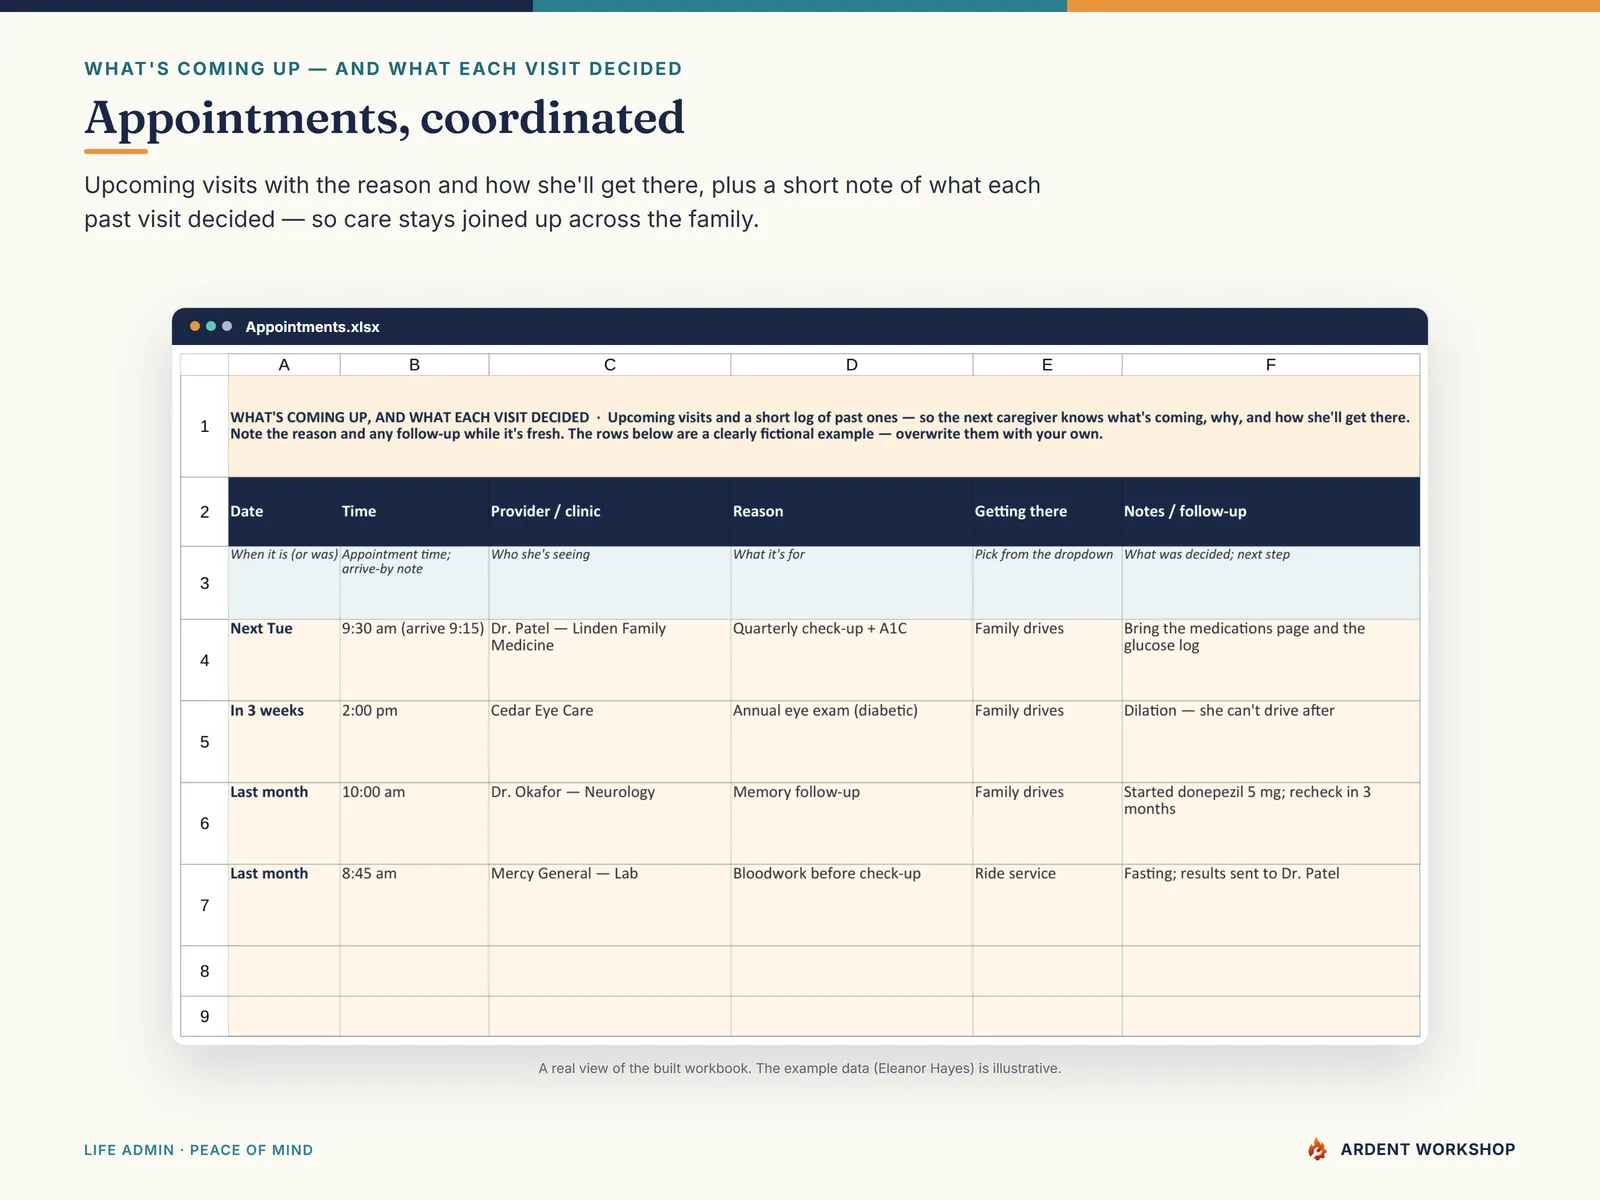
Task: Click the 'LIFE ADMIN · PEACE OF MIND' footer
Action: click(x=198, y=1150)
